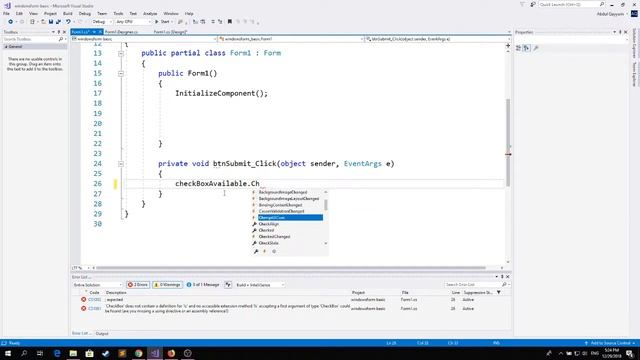Select Checked in the IntelliSense list

266,230
